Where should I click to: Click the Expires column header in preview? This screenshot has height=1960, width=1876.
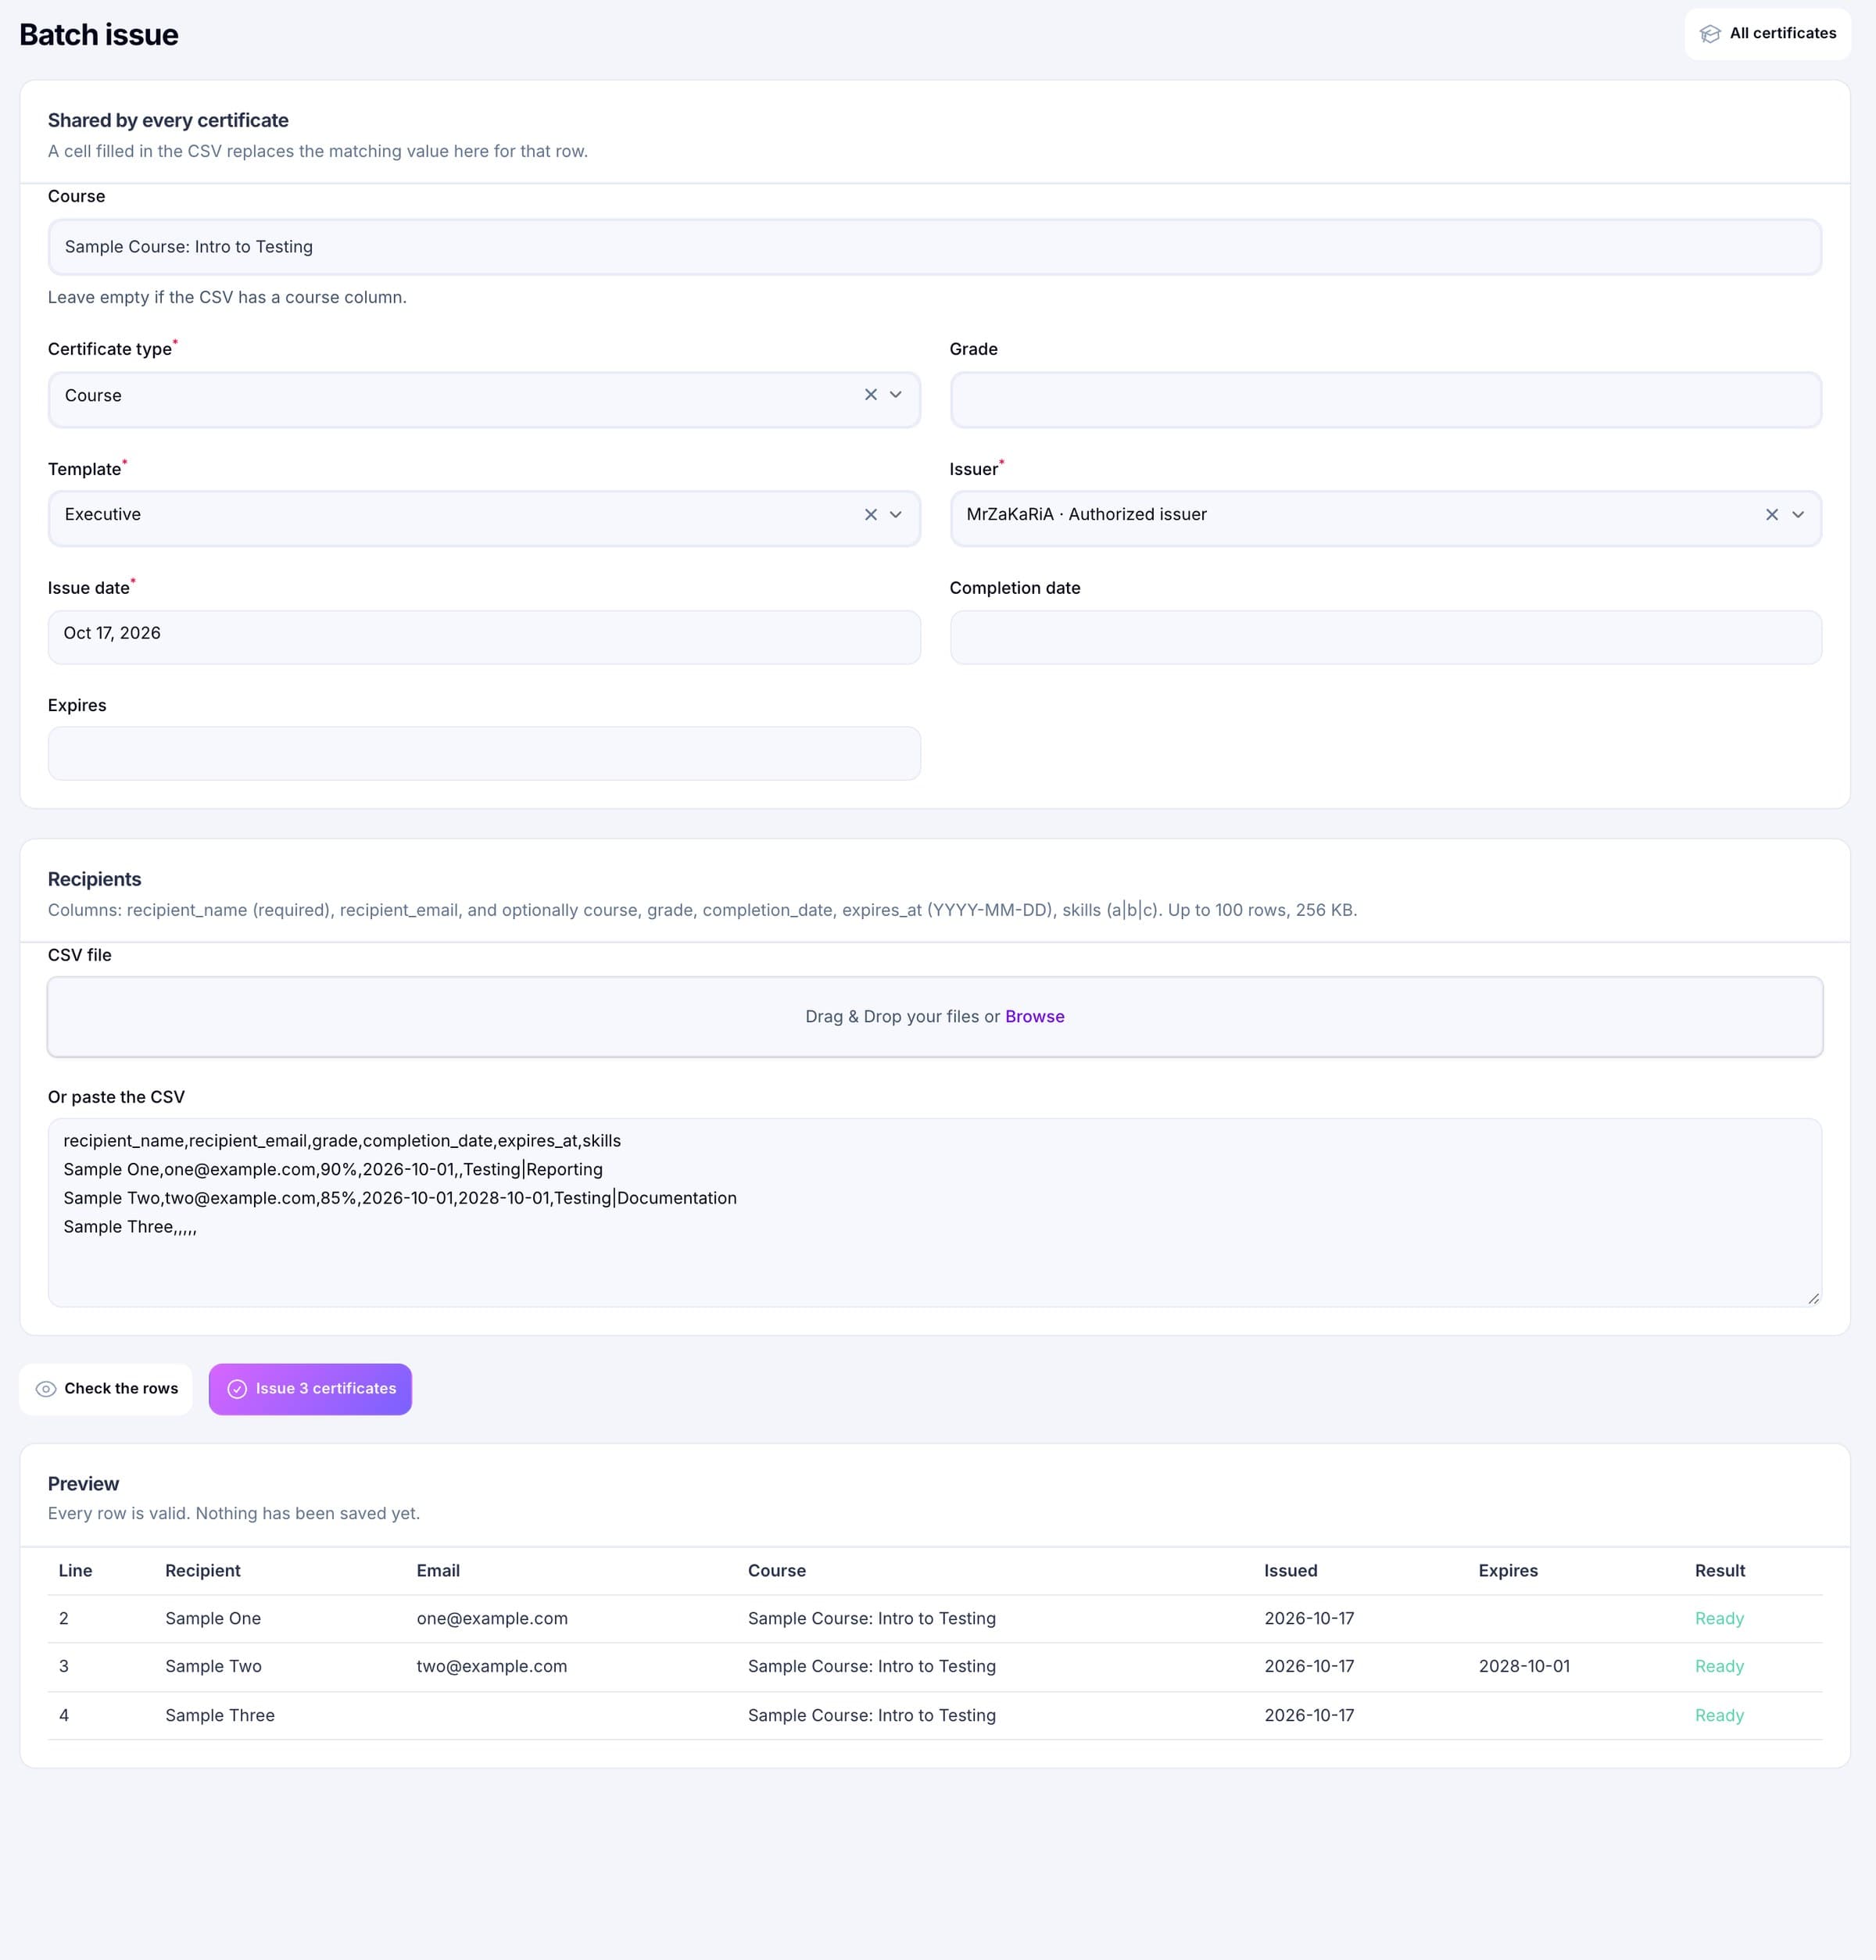point(1508,1571)
